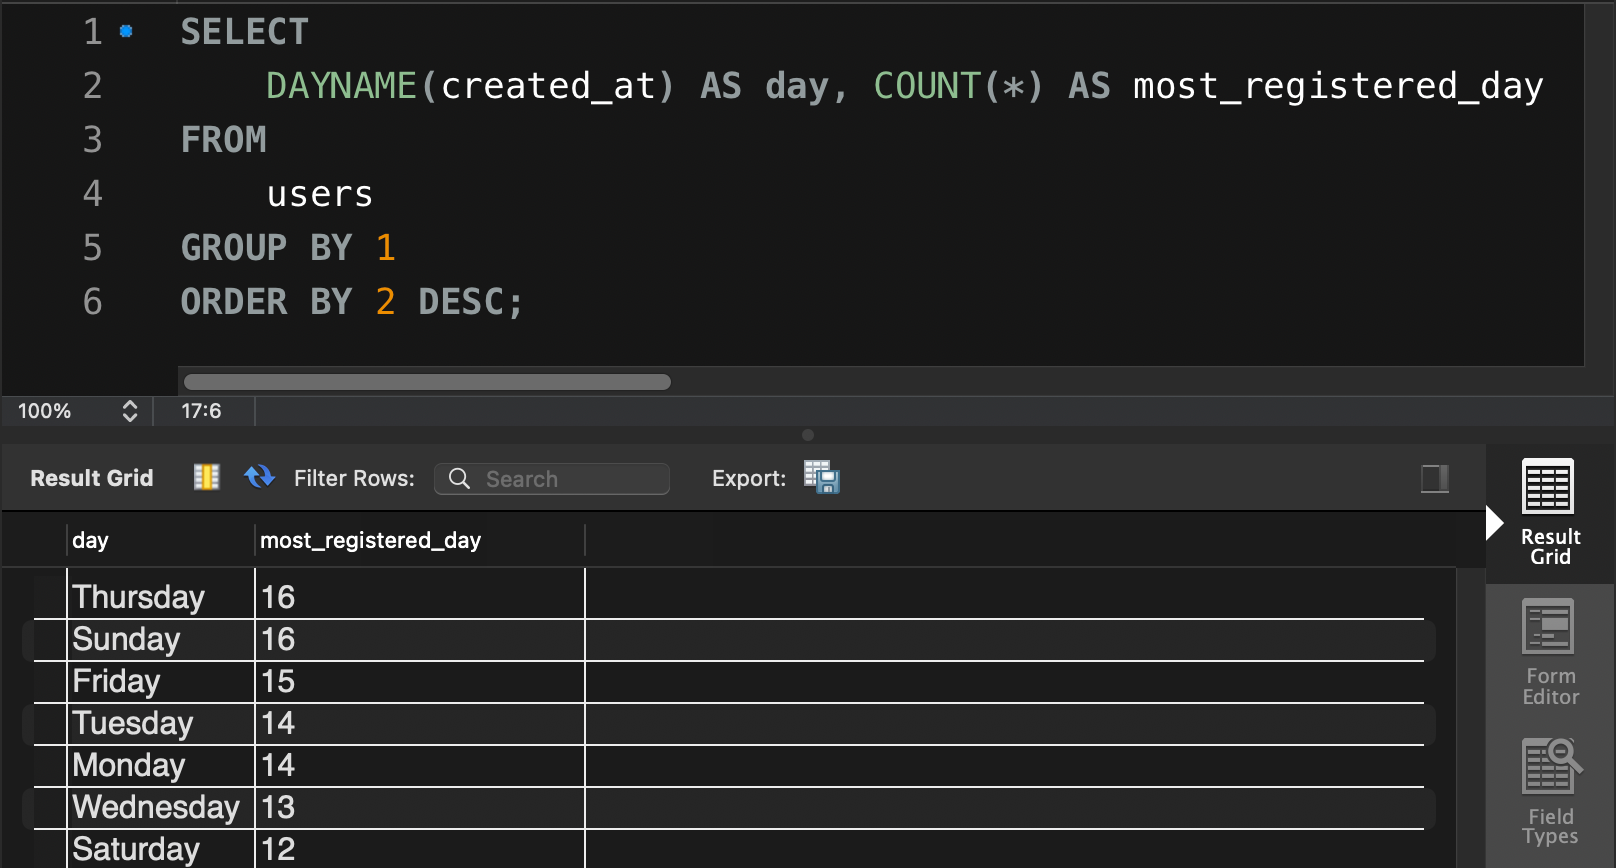The image size is (1616, 868).
Task: Click the row selector for Thursday row
Action: point(50,597)
